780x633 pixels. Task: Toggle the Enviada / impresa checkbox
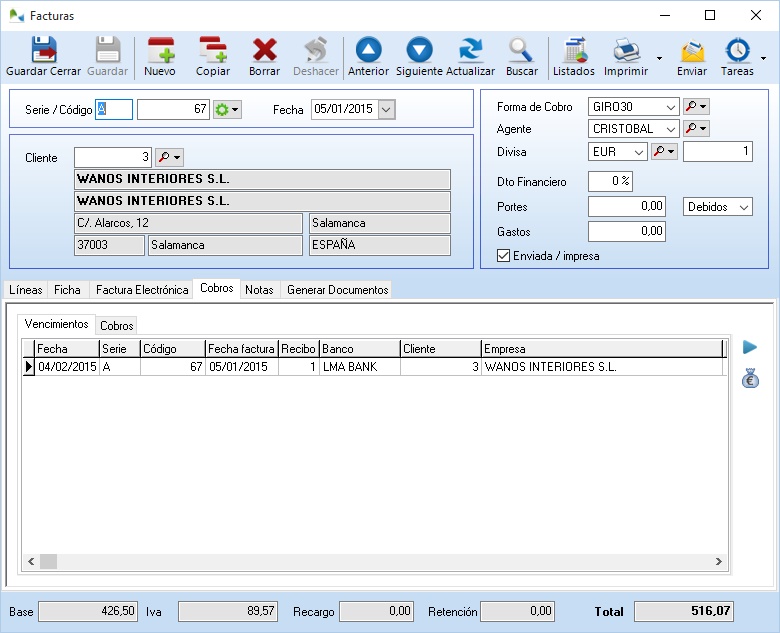(x=504, y=256)
